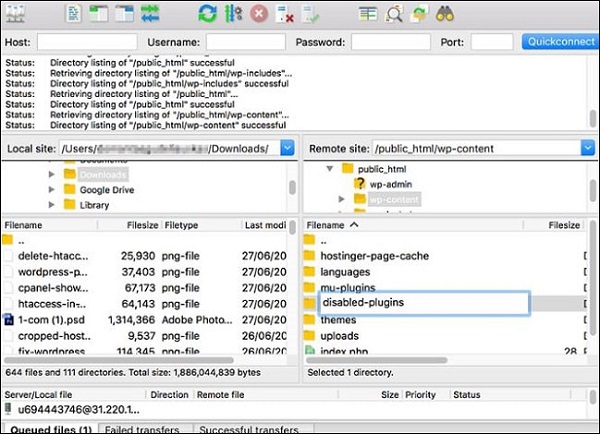Click the Host input field

click(87, 42)
